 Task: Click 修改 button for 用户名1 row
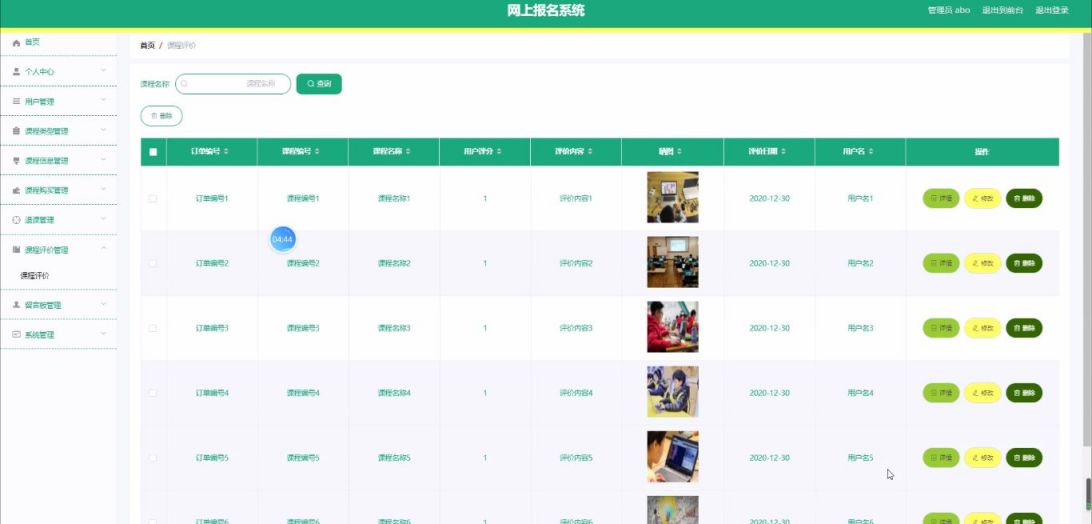(983, 199)
